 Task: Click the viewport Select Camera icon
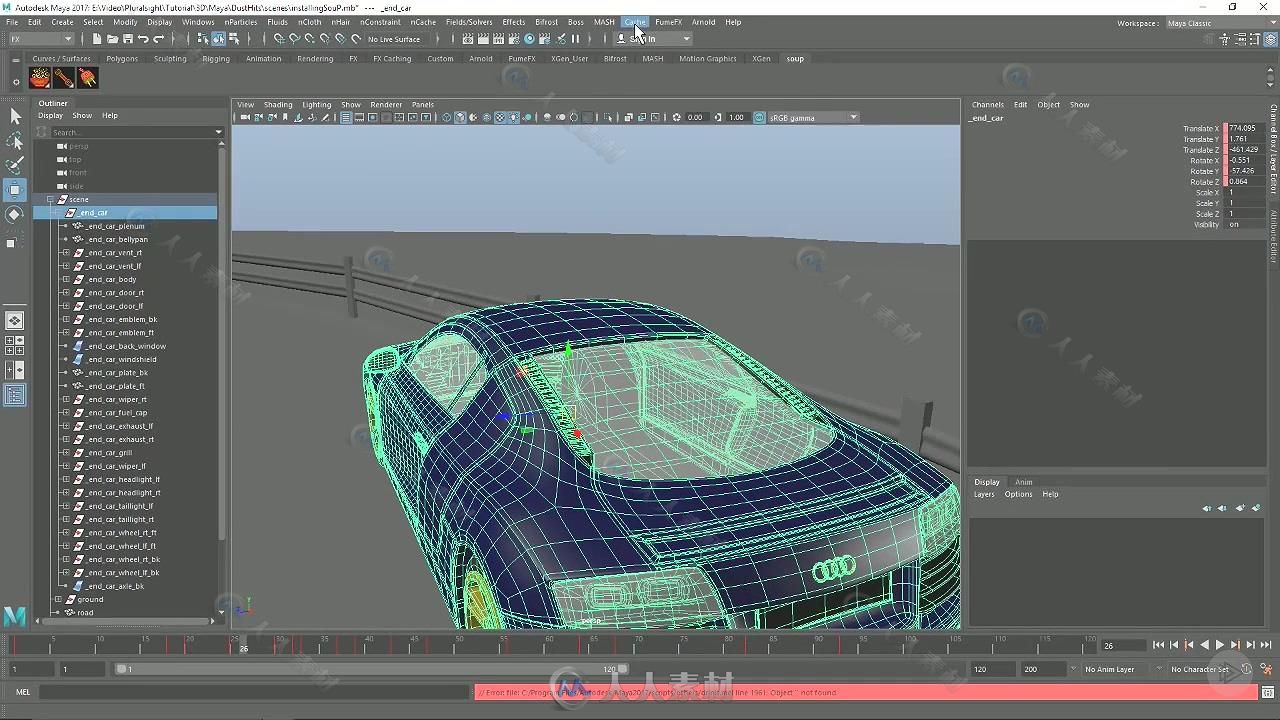click(245, 117)
